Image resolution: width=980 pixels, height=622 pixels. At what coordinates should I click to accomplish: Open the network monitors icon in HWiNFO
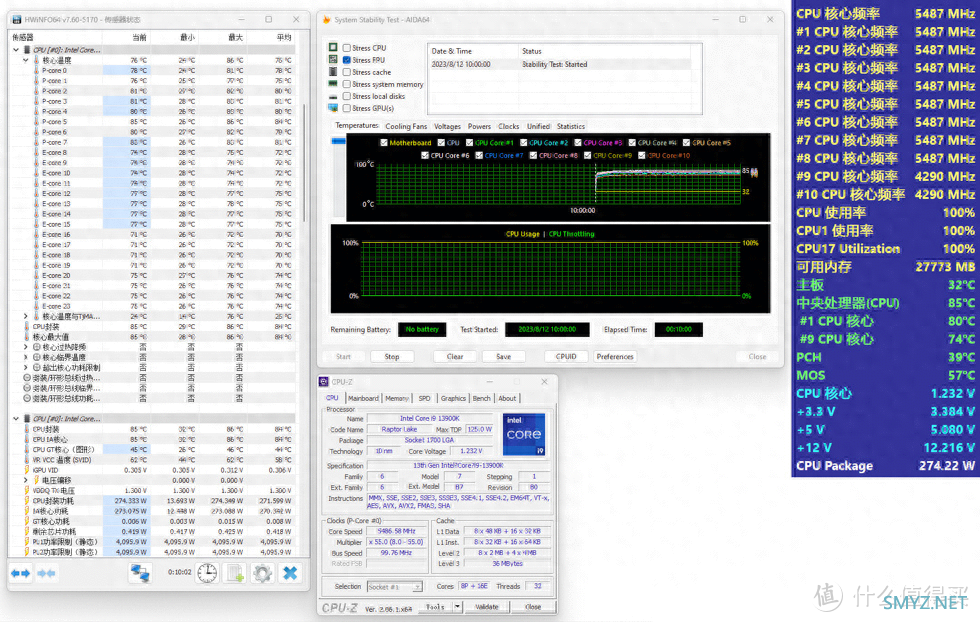click(x=140, y=573)
